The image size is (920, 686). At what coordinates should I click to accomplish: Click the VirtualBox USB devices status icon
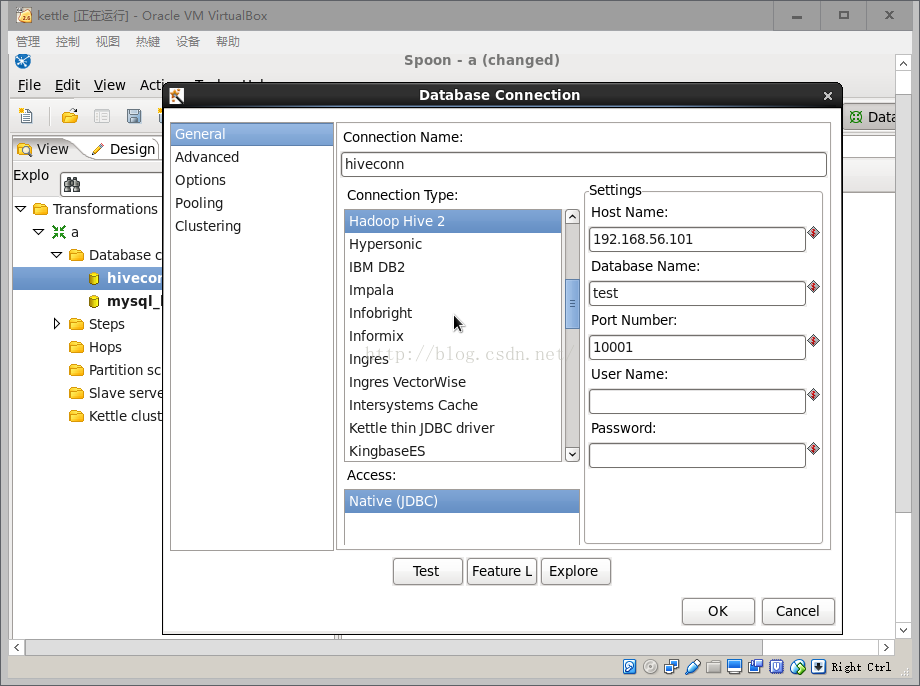click(692, 667)
